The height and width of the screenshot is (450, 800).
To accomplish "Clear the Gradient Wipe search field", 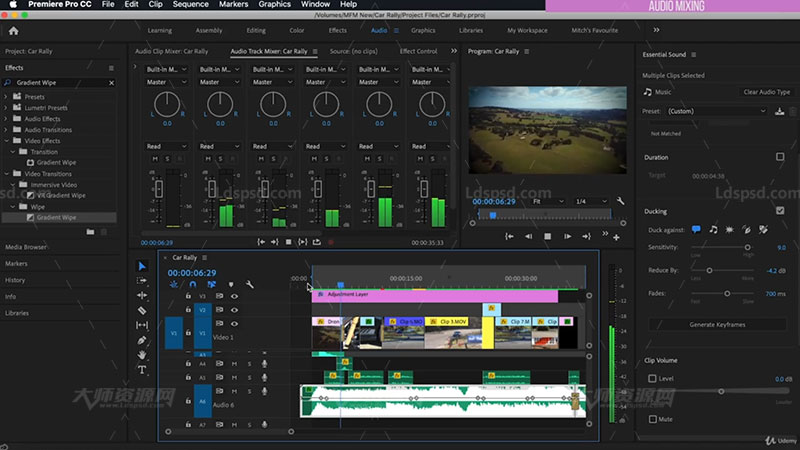I will click(x=111, y=83).
